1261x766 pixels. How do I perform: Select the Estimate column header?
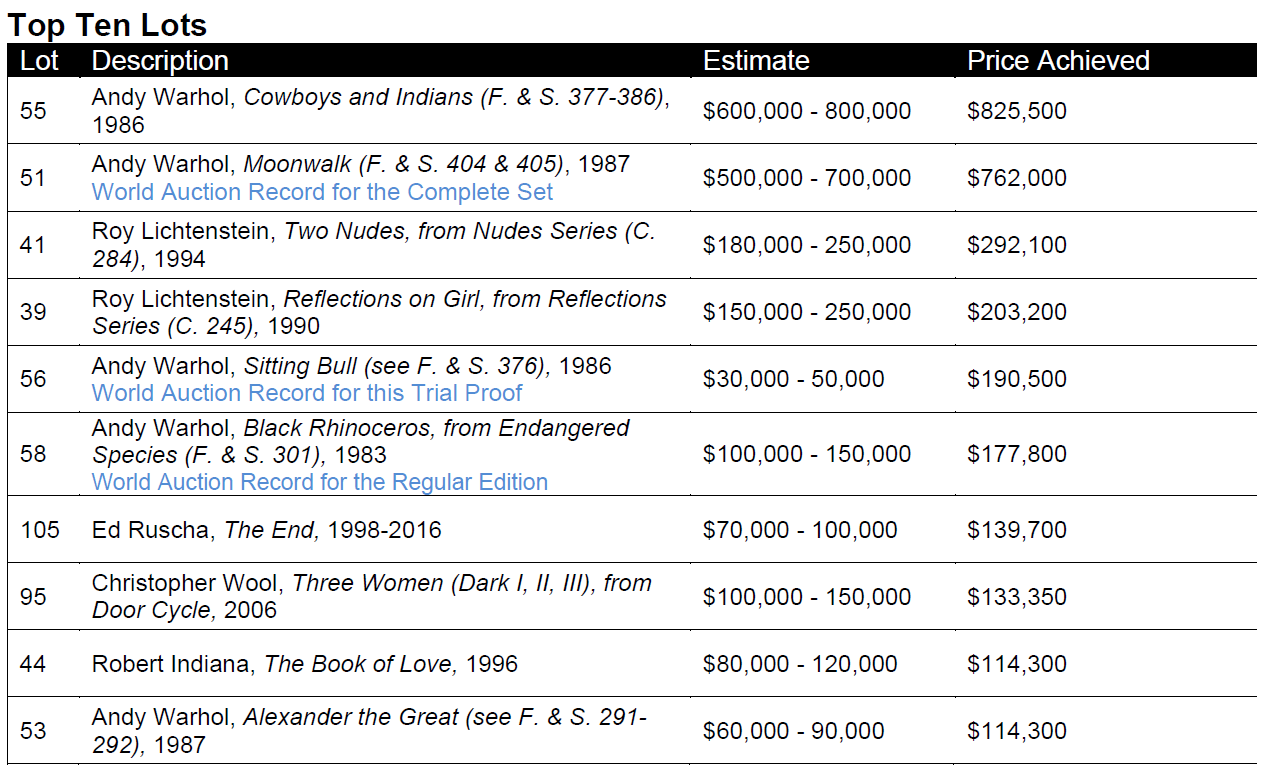tap(756, 61)
